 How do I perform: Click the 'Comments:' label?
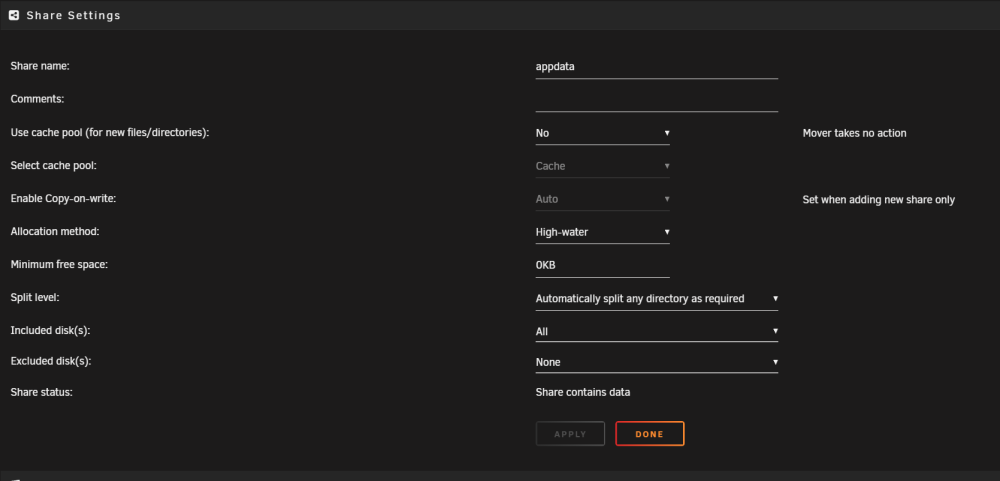pos(38,99)
